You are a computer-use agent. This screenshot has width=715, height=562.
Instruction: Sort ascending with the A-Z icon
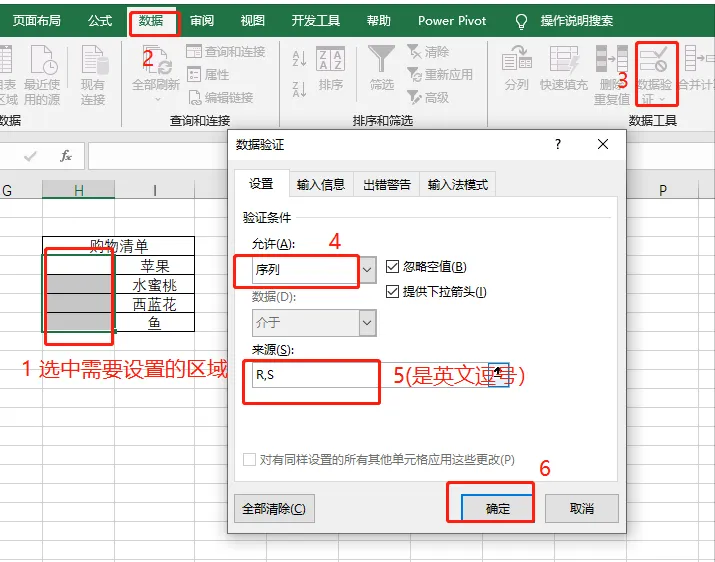point(299,58)
